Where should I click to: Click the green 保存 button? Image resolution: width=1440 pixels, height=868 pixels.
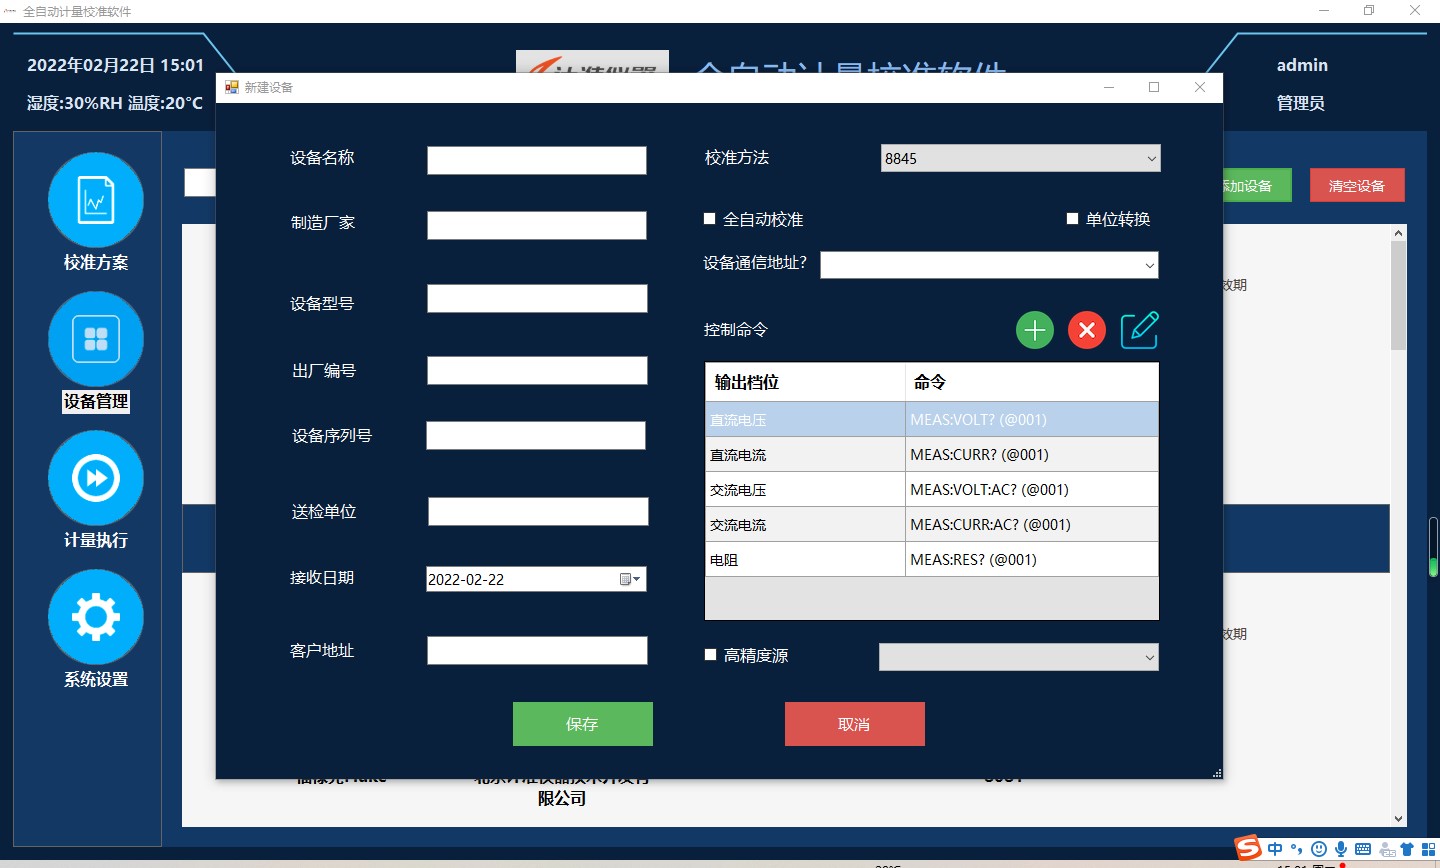(582, 724)
